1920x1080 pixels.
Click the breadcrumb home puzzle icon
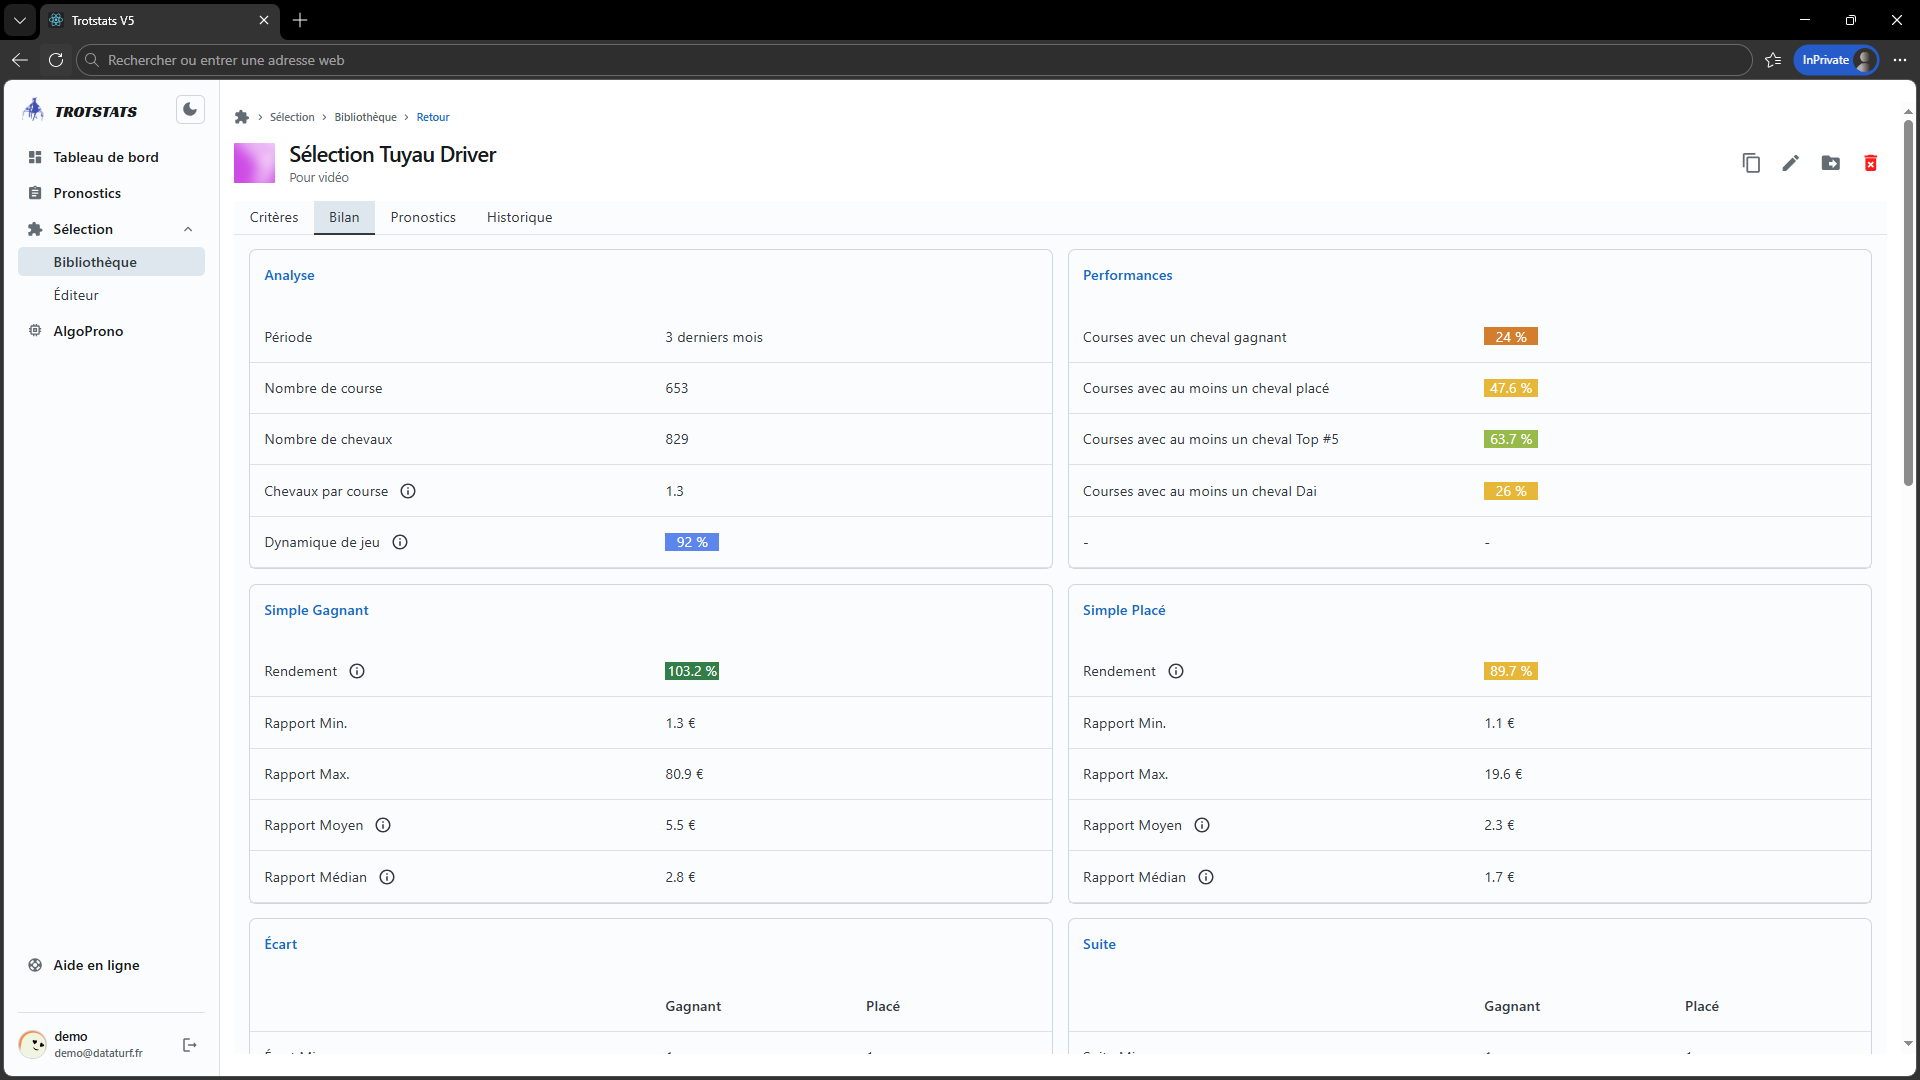click(x=242, y=117)
